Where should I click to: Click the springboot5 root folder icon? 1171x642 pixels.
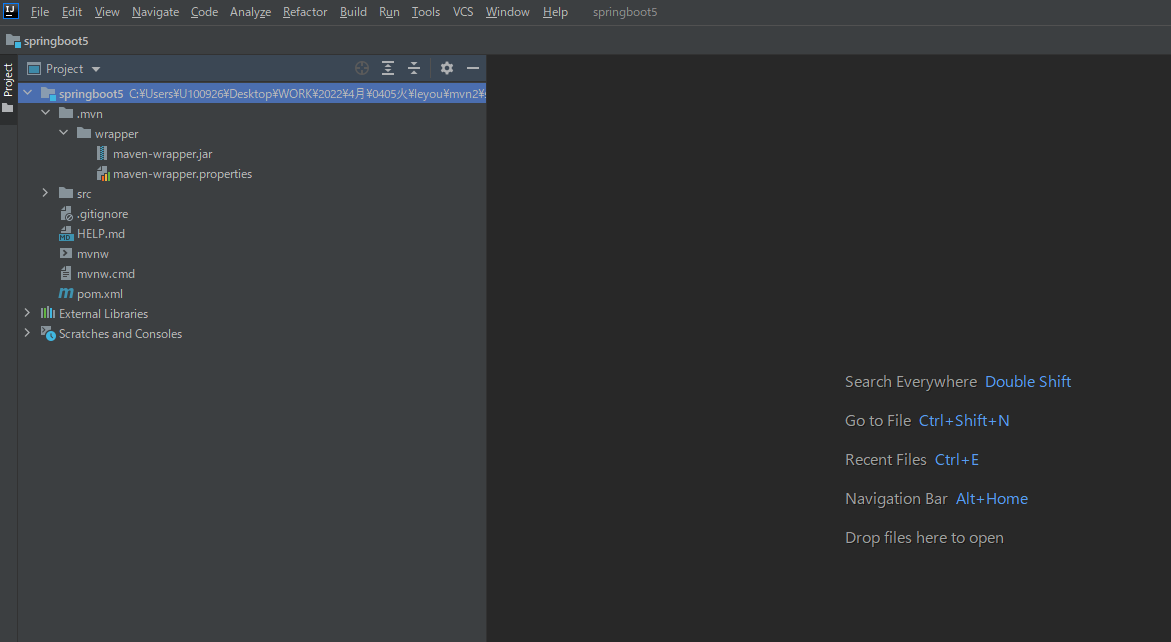click(48, 93)
